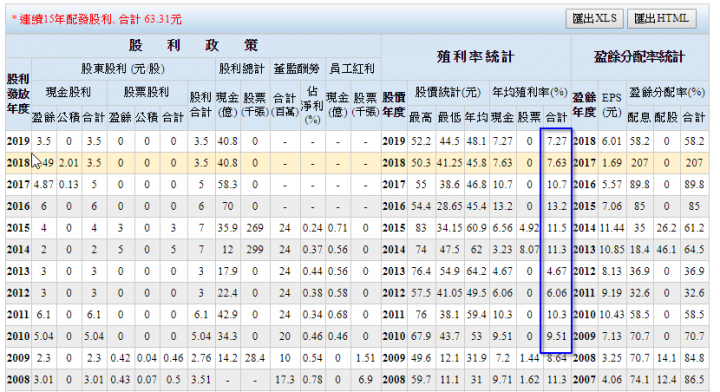Select the 11.44 EPS cell for 2014
The image size is (720, 392).
click(611, 228)
